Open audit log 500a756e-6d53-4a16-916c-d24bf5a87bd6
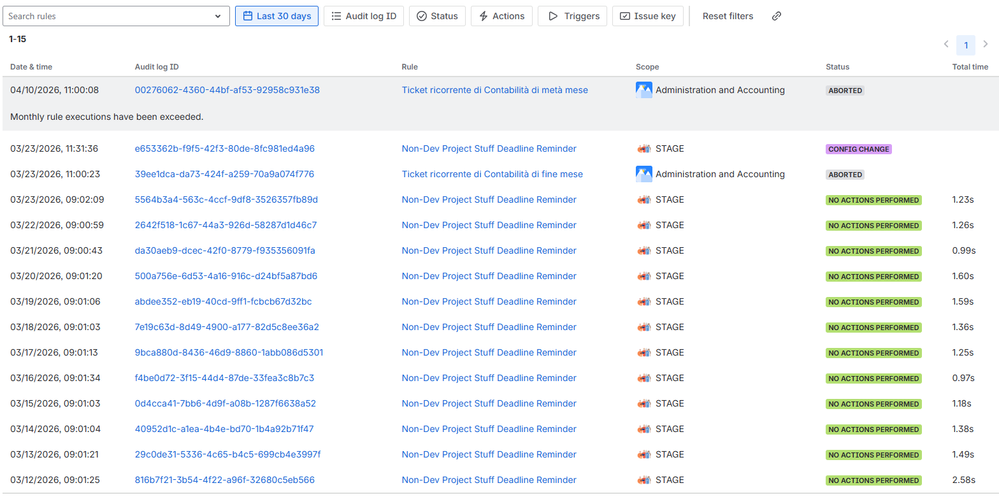 pyautogui.click(x=226, y=277)
